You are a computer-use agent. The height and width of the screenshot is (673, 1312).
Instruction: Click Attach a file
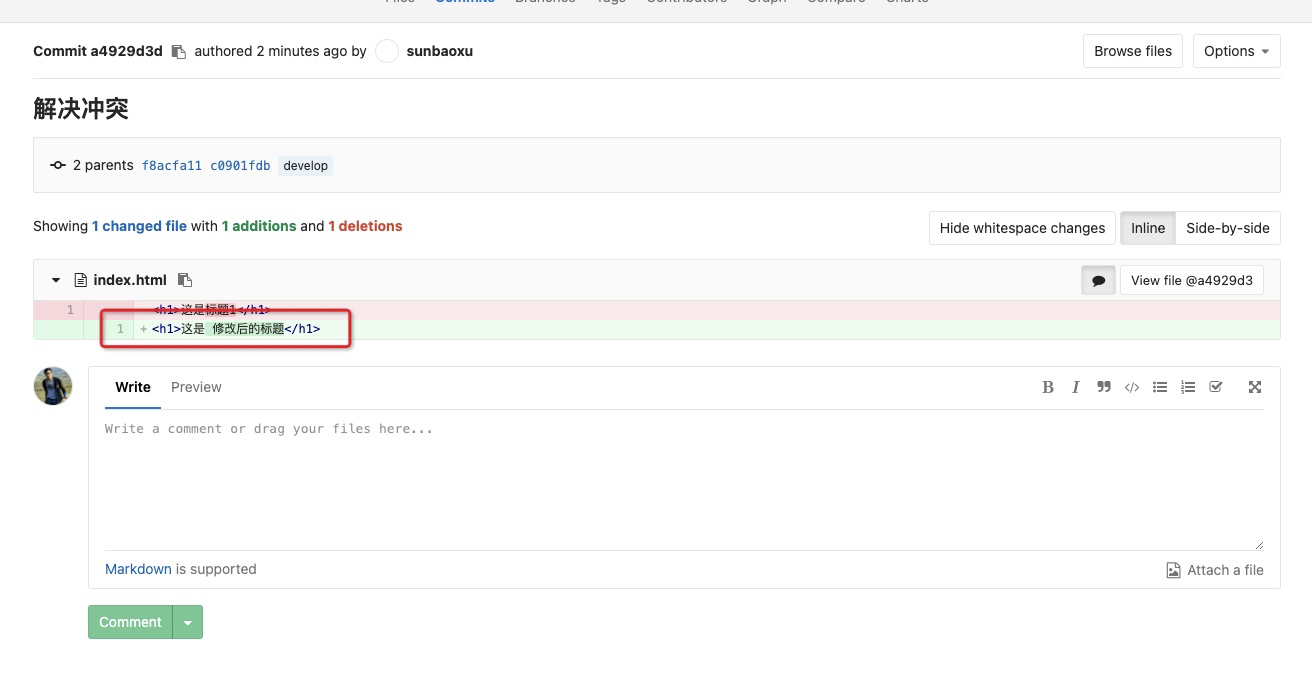1215,570
